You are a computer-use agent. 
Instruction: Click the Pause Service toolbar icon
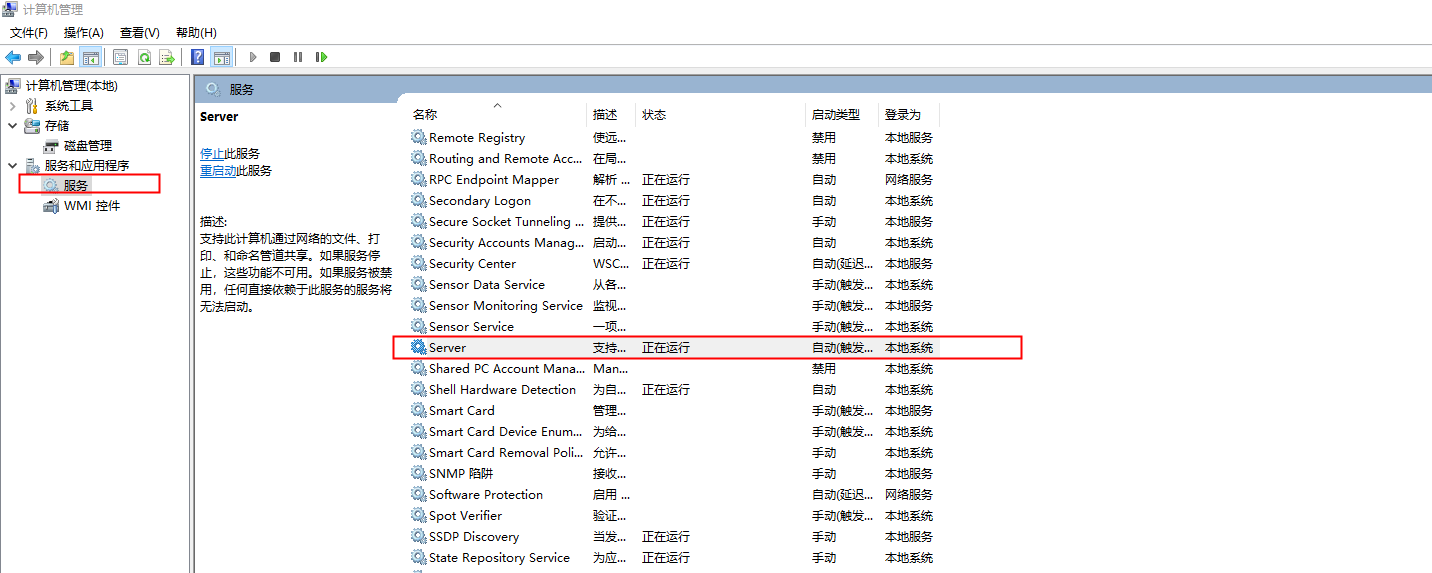[x=298, y=57]
